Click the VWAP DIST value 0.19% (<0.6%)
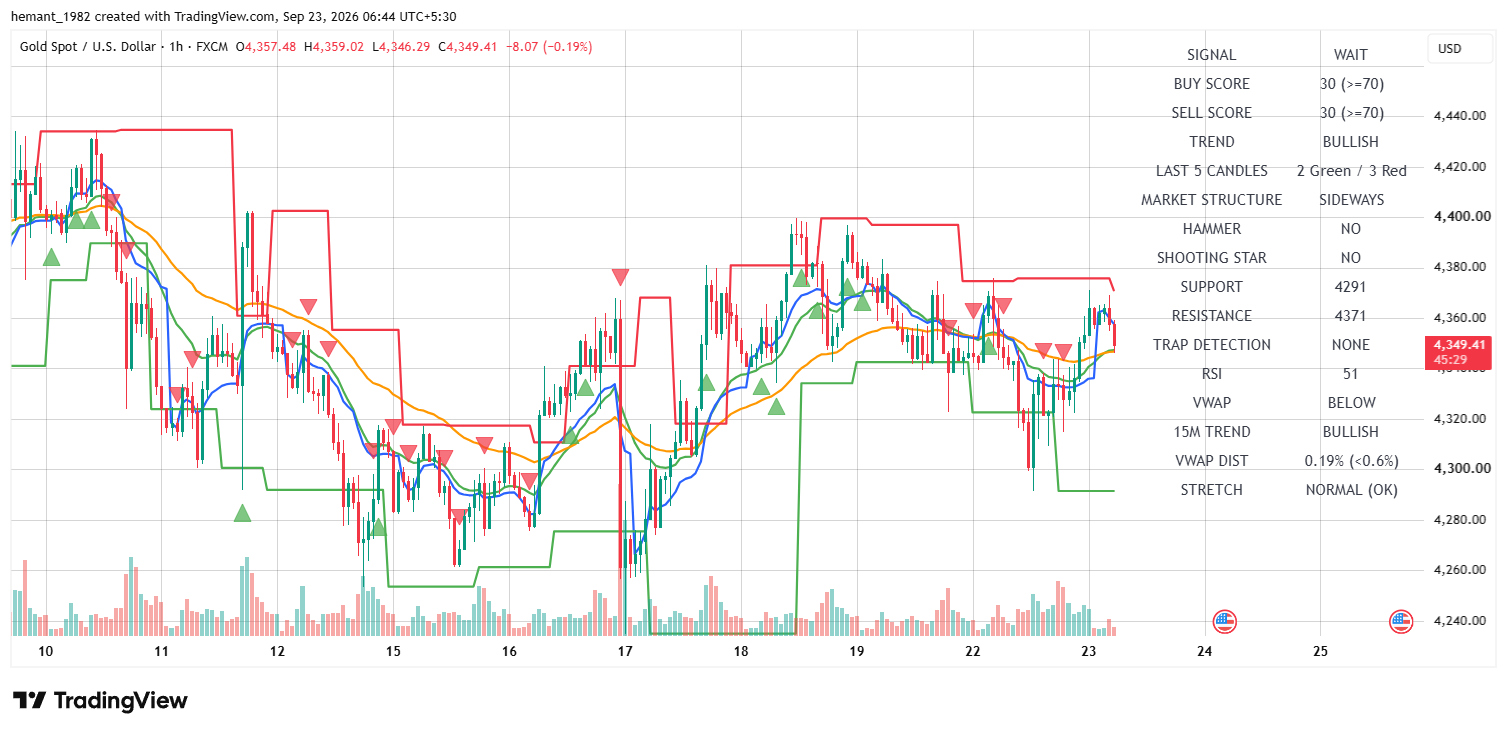Image resolution: width=1507 pixels, height=733 pixels. [1350, 461]
